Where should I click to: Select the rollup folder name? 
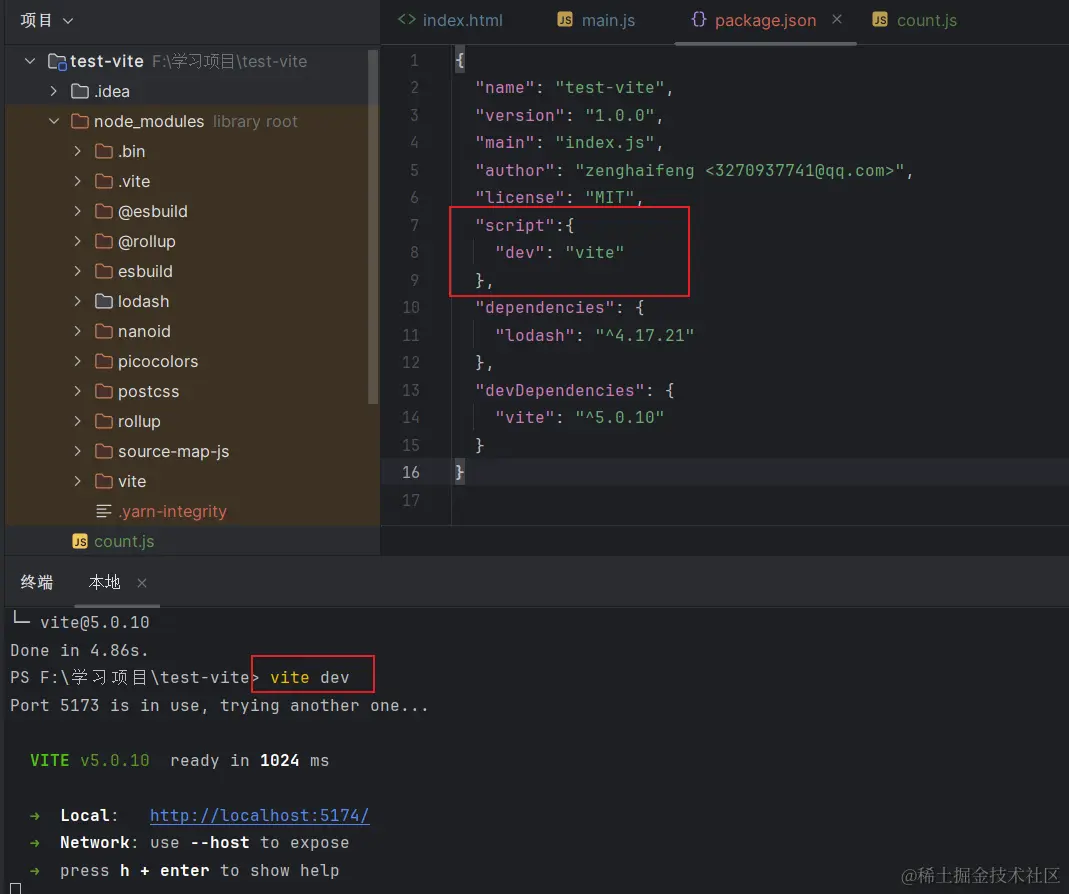point(139,421)
